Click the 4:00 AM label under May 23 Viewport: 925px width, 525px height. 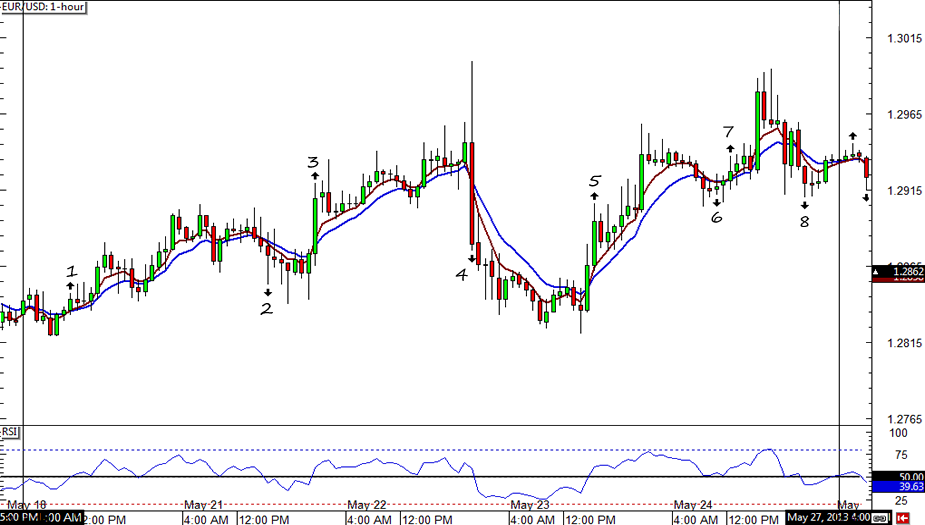click(533, 520)
